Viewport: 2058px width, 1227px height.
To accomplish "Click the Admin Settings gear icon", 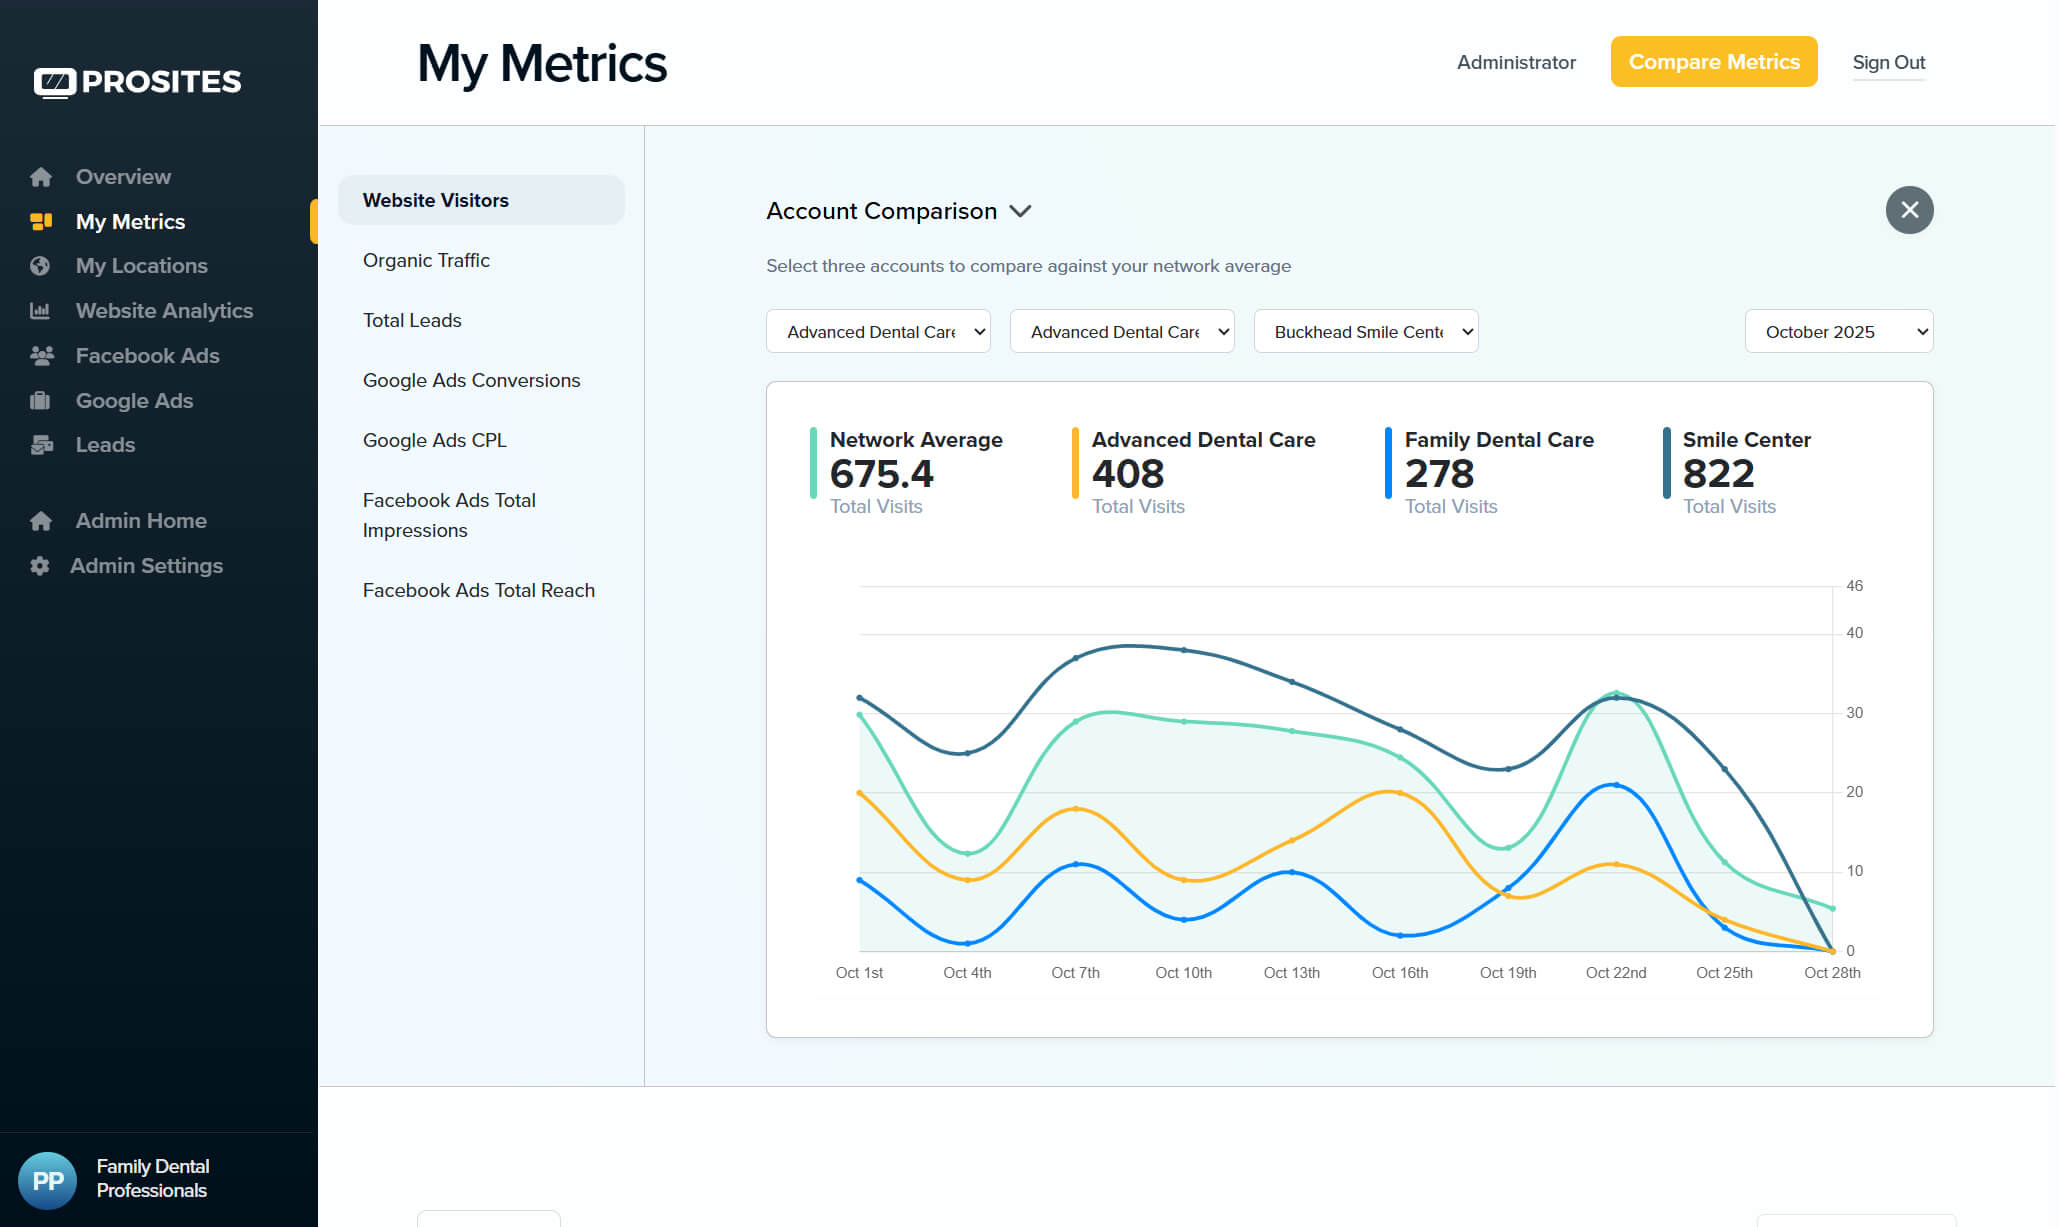I will pyautogui.click(x=39, y=566).
